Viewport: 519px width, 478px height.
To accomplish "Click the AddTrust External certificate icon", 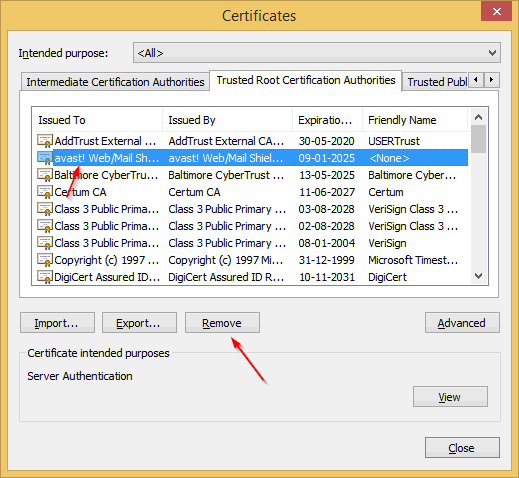I will [45, 141].
